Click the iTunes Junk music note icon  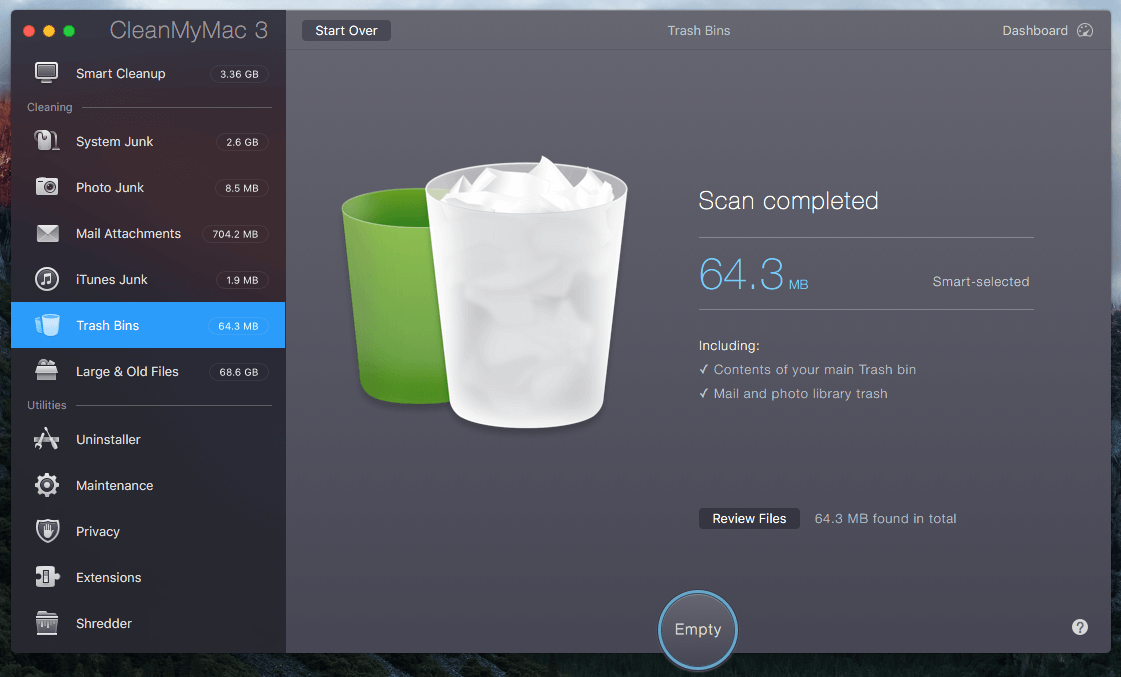click(x=46, y=279)
